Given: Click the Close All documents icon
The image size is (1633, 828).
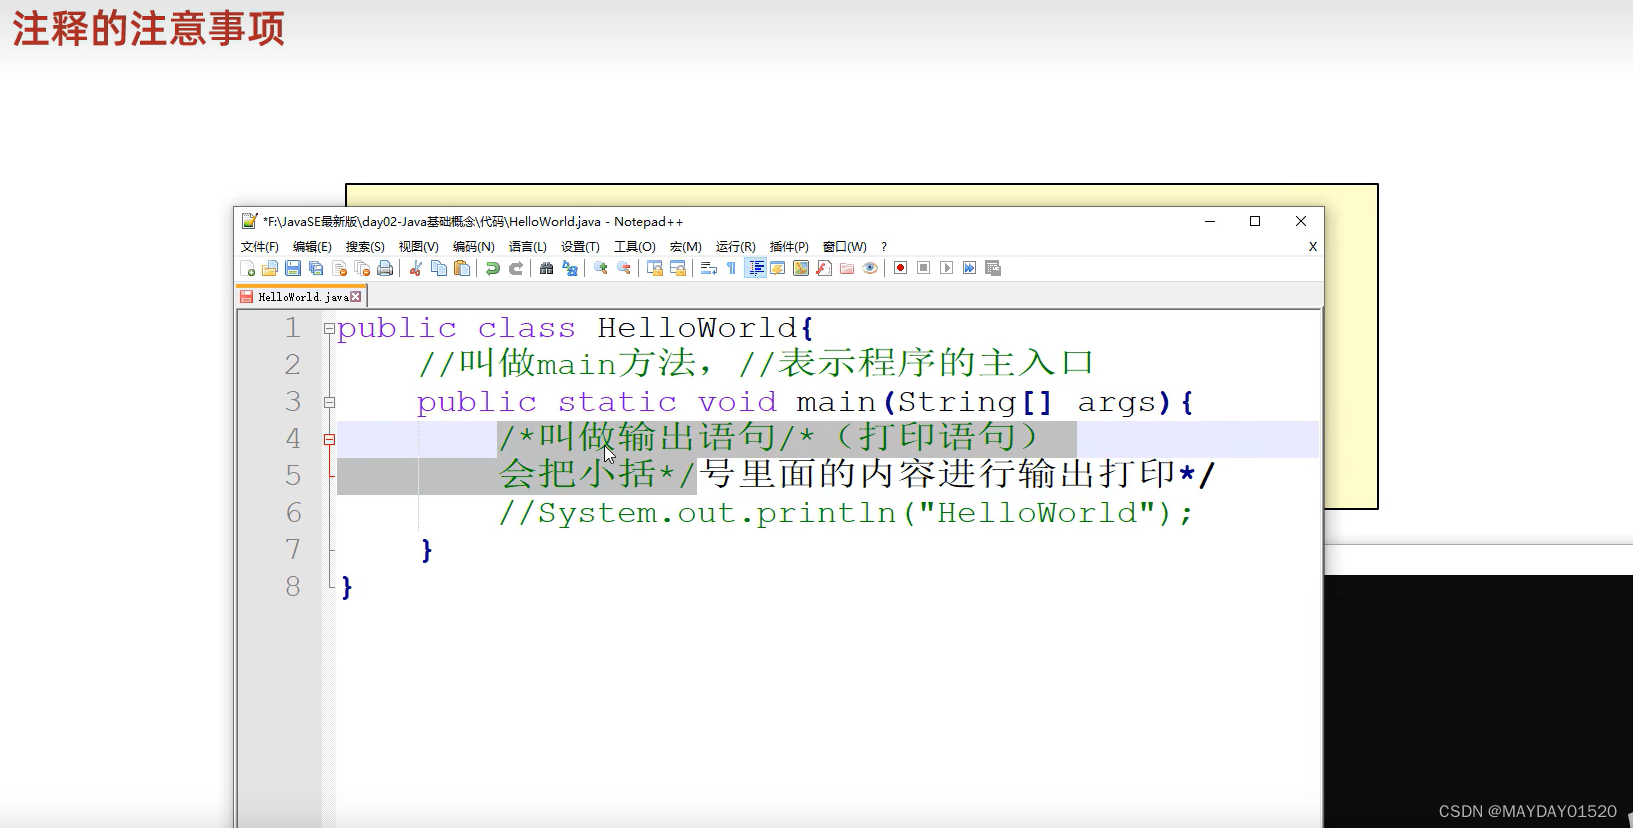Looking at the screenshot, I should [x=362, y=268].
